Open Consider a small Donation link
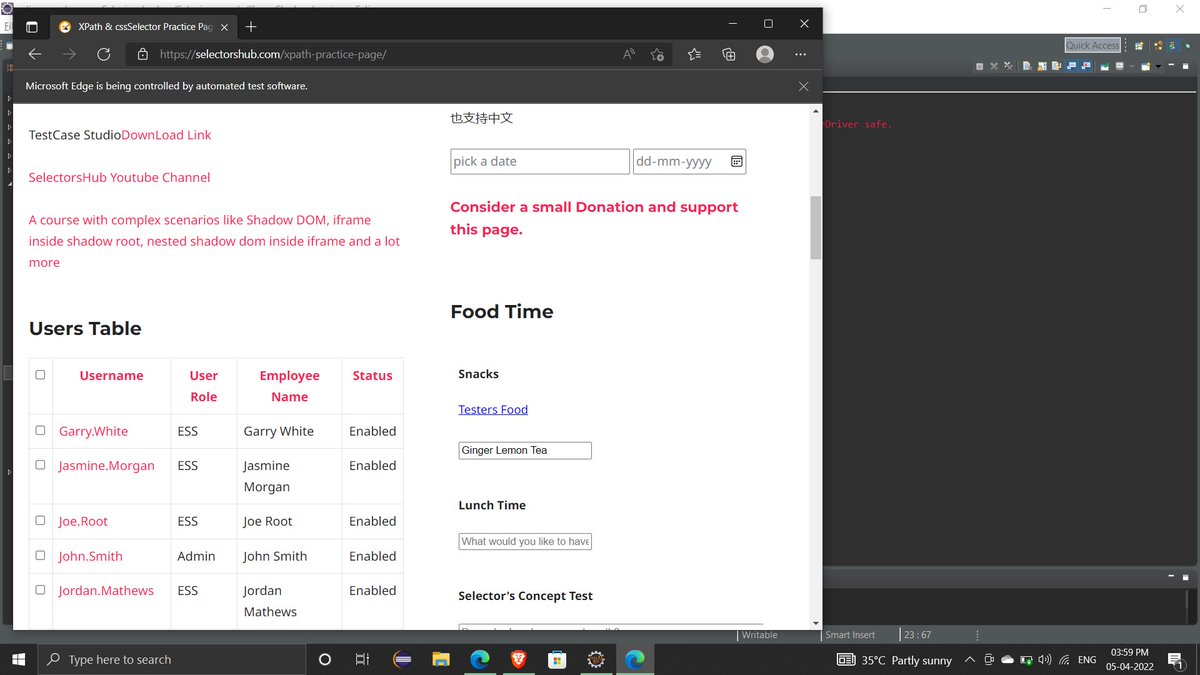1200x675 pixels. click(594, 218)
